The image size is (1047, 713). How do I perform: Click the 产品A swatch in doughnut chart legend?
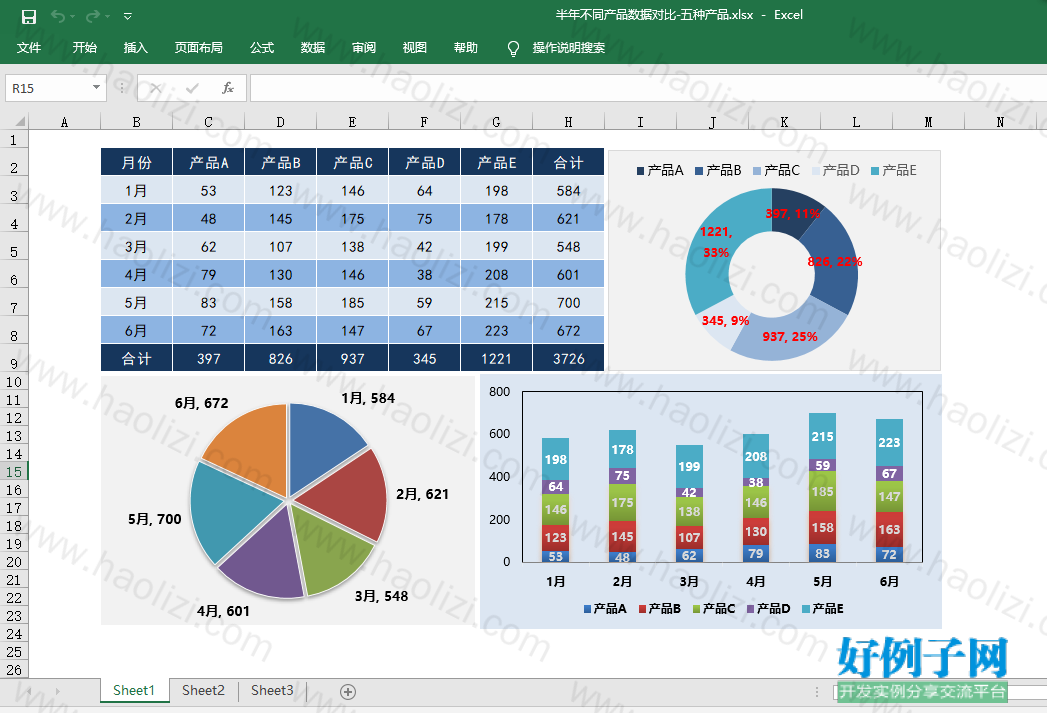(x=640, y=171)
